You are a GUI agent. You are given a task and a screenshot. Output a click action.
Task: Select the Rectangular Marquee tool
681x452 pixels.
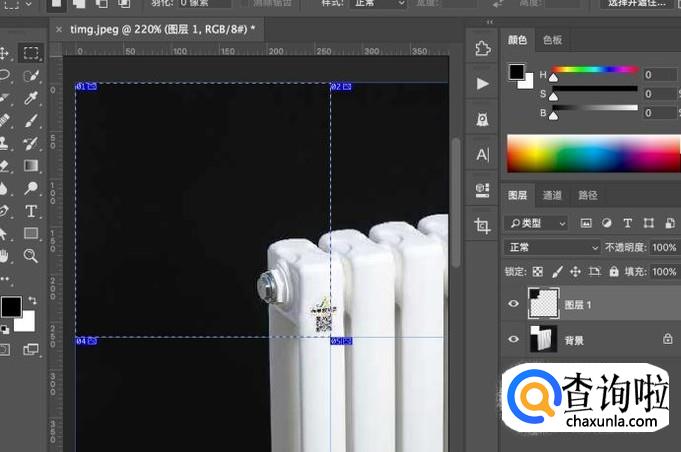coord(32,53)
